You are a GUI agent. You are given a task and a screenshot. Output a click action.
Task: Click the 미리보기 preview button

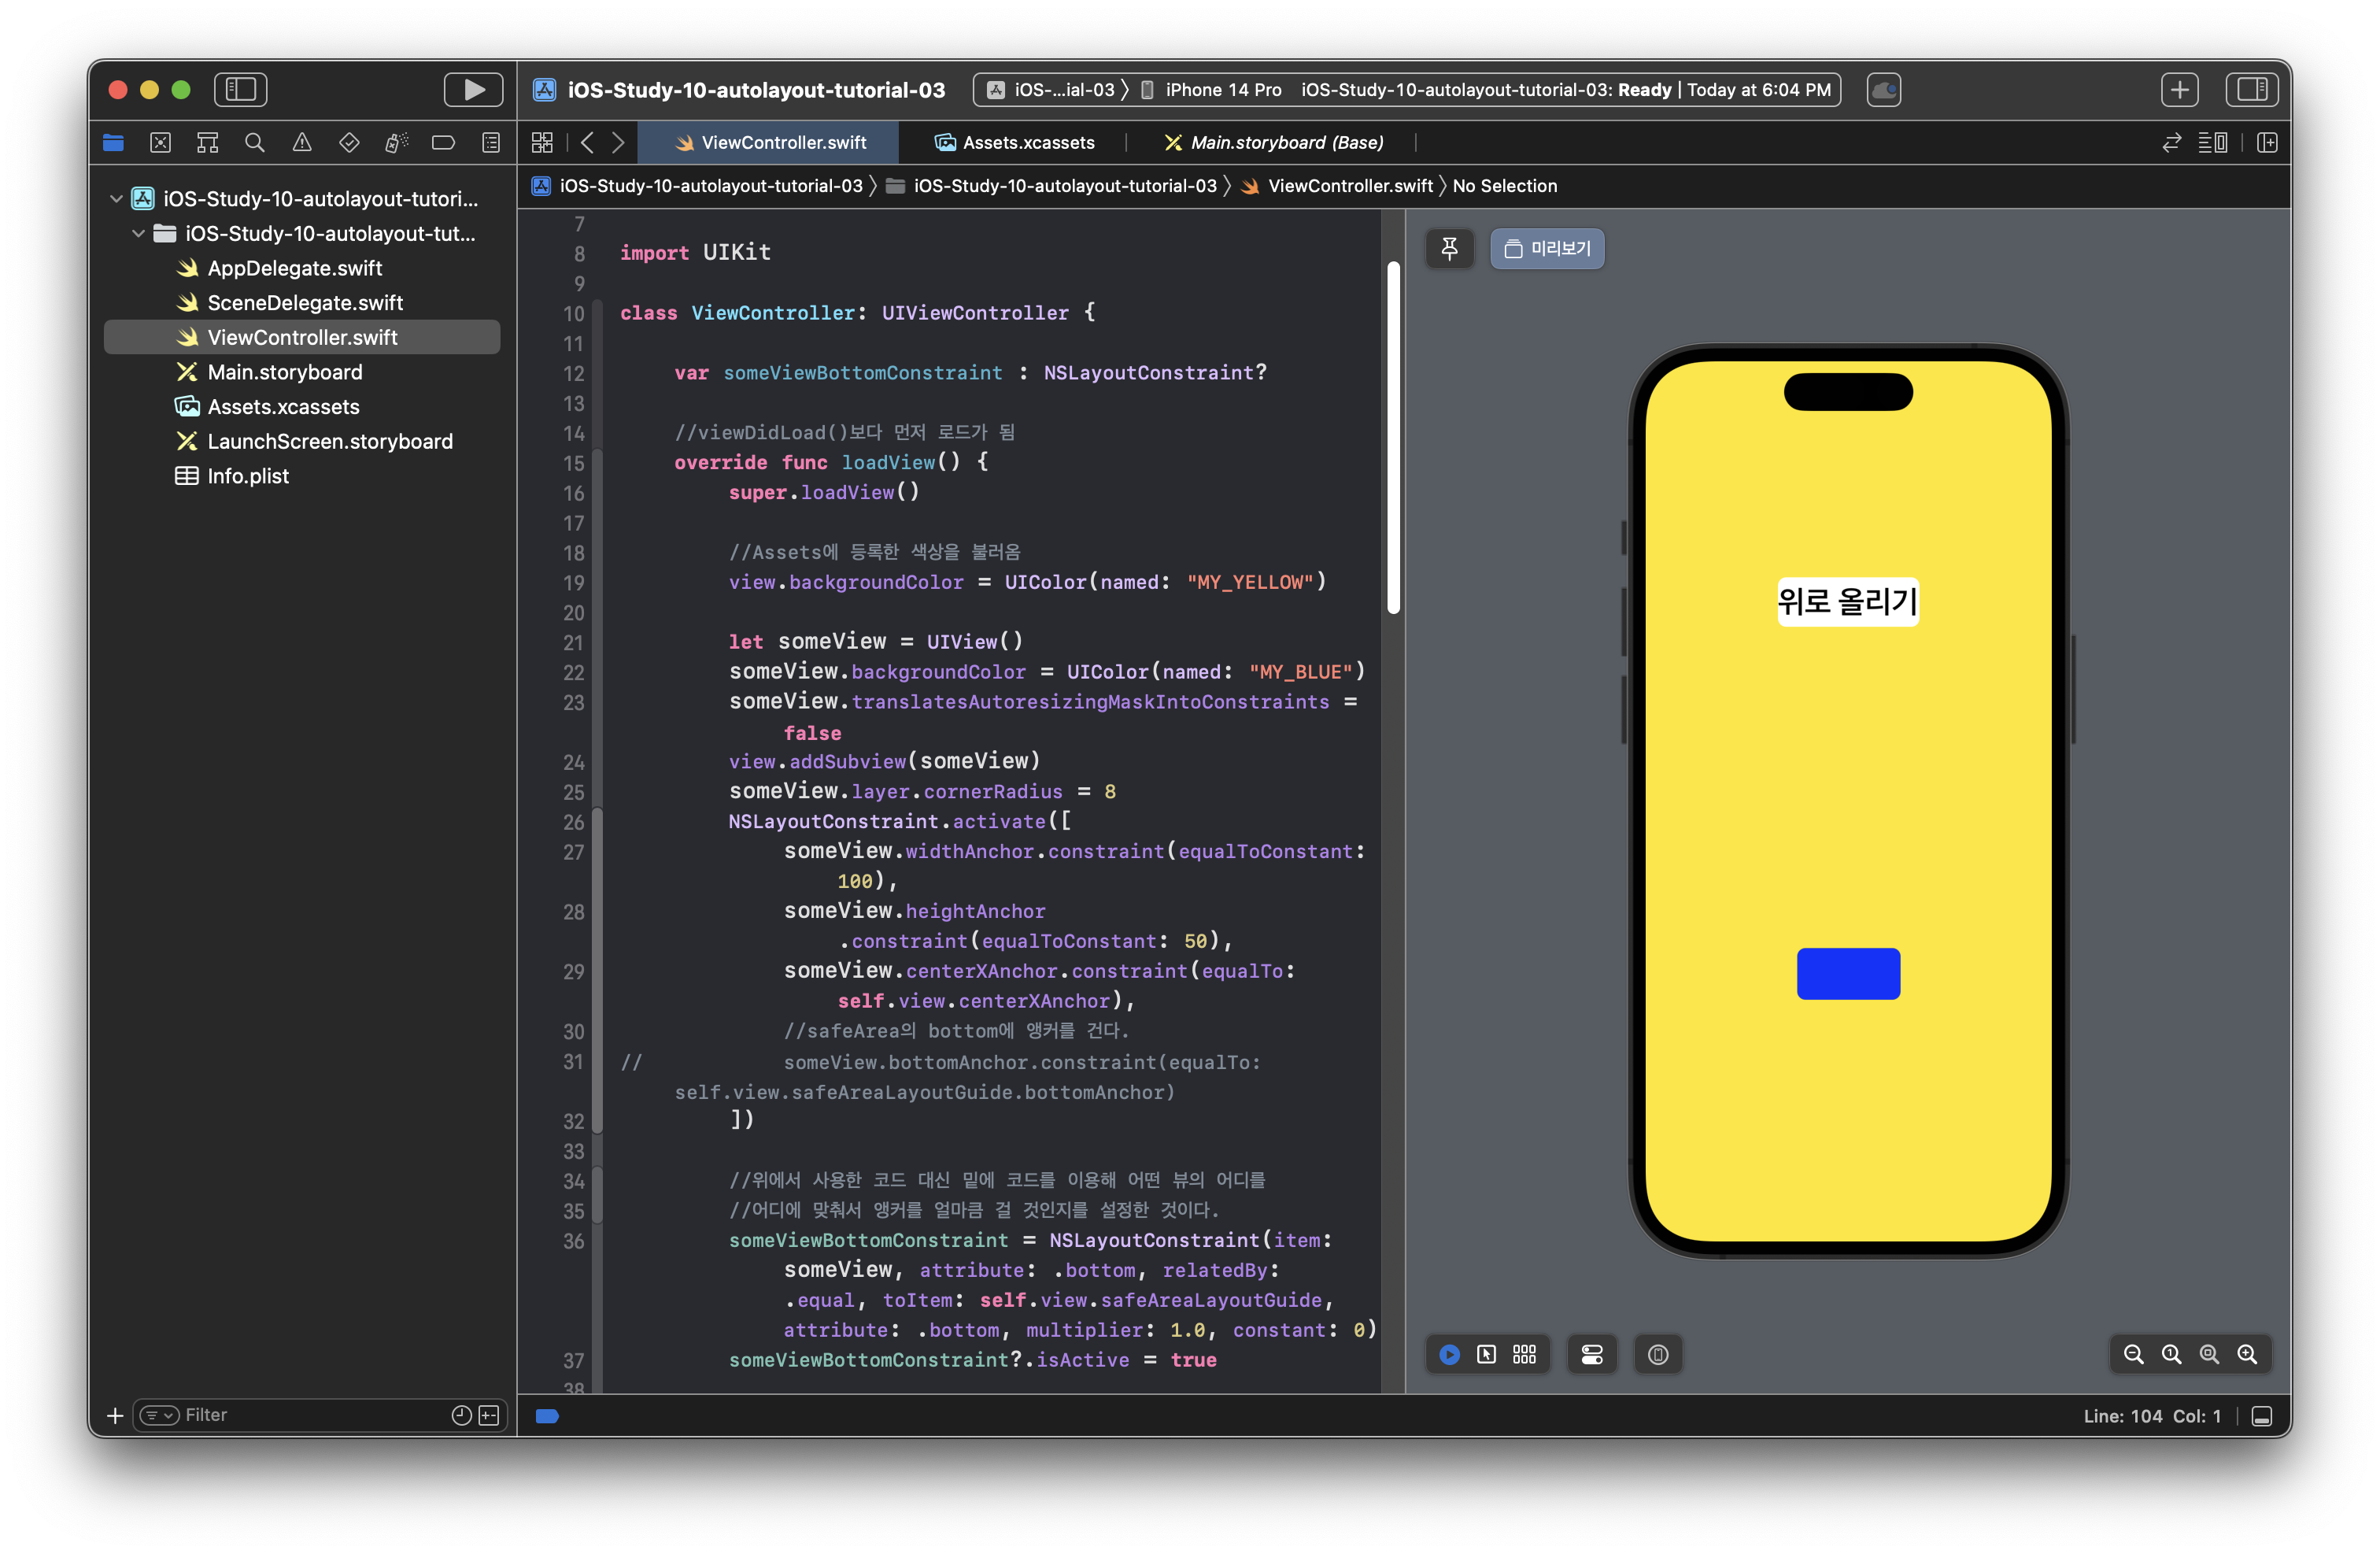1547,249
